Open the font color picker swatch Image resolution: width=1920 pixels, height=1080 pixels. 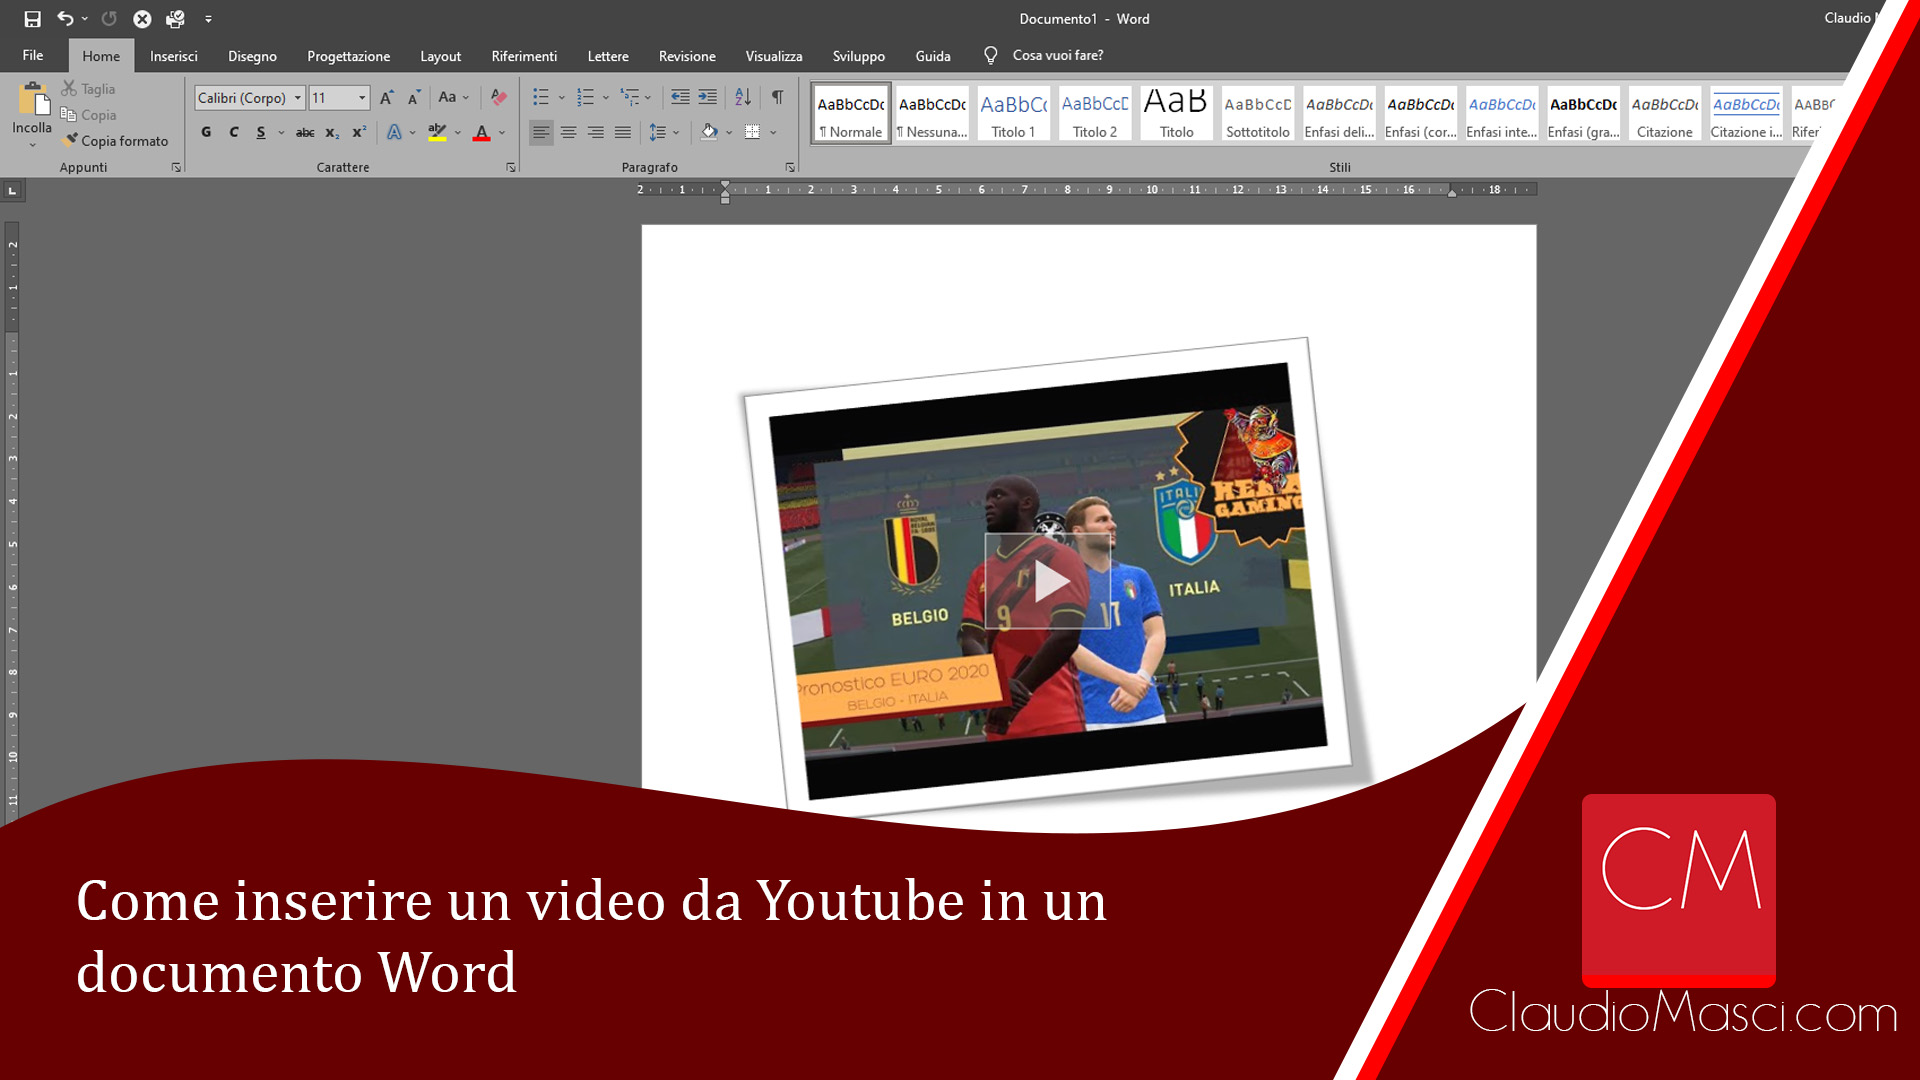[480, 131]
